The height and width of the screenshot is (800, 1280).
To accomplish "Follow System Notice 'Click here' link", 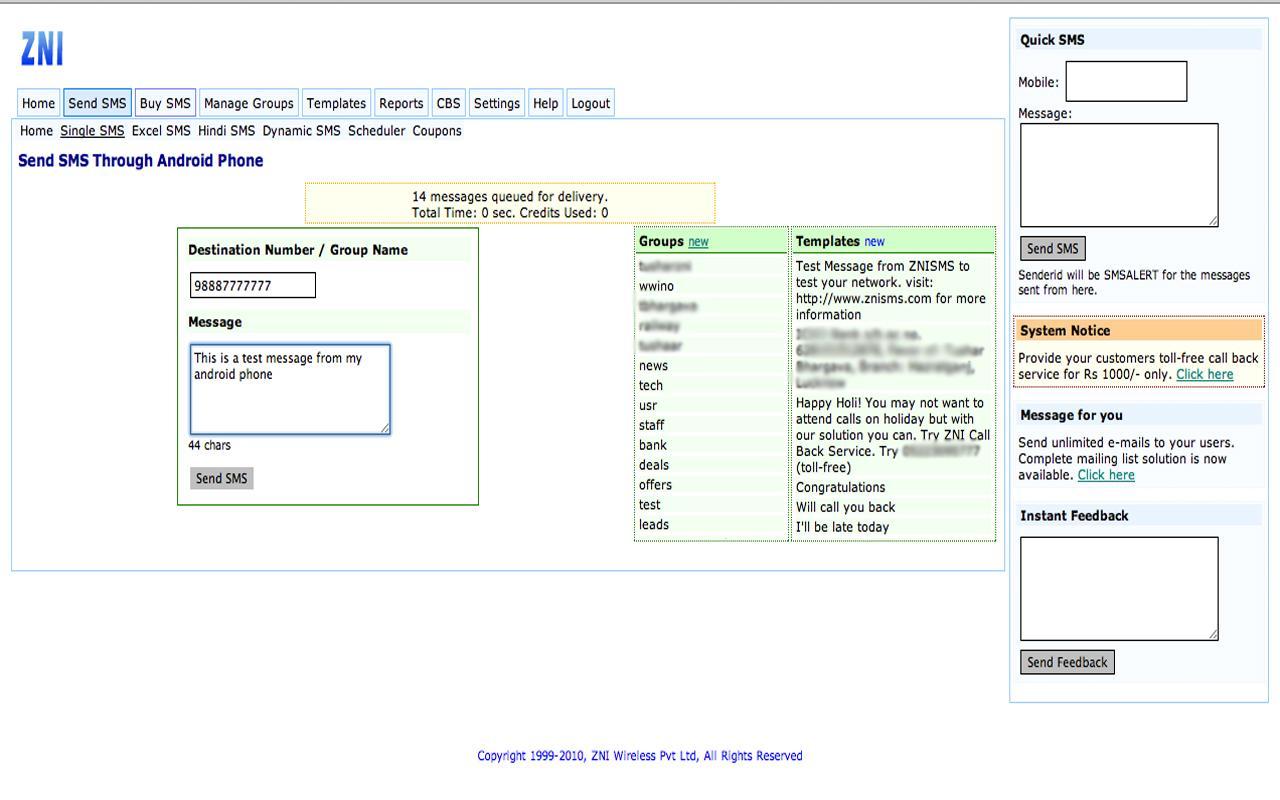I will pyautogui.click(x=1204, y=375).
